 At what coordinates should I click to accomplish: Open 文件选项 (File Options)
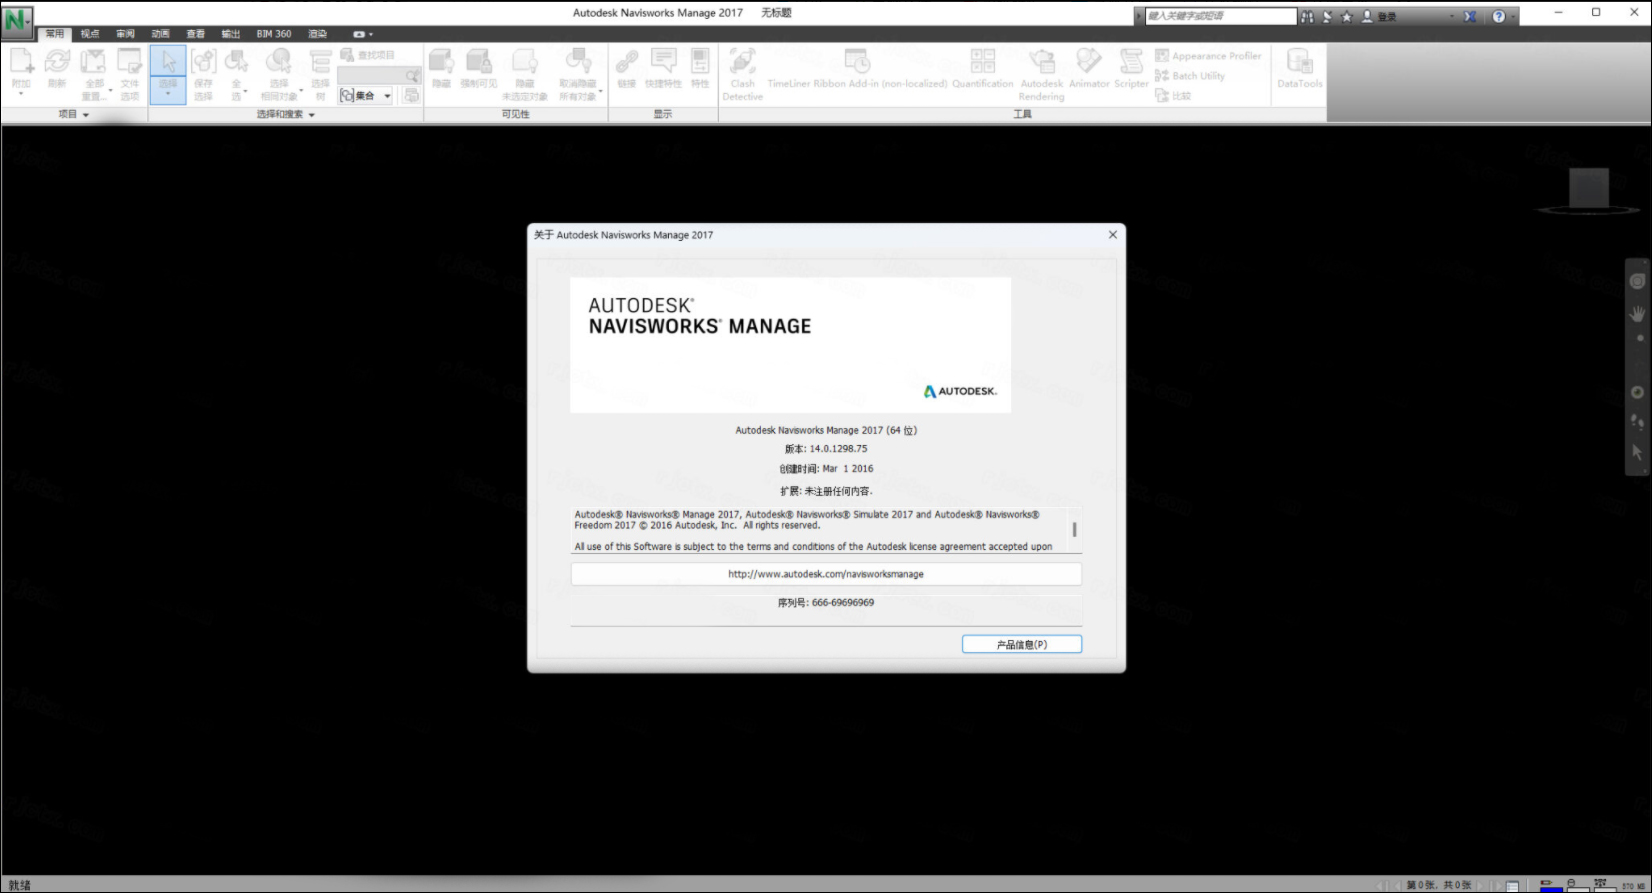click(130, 74)
